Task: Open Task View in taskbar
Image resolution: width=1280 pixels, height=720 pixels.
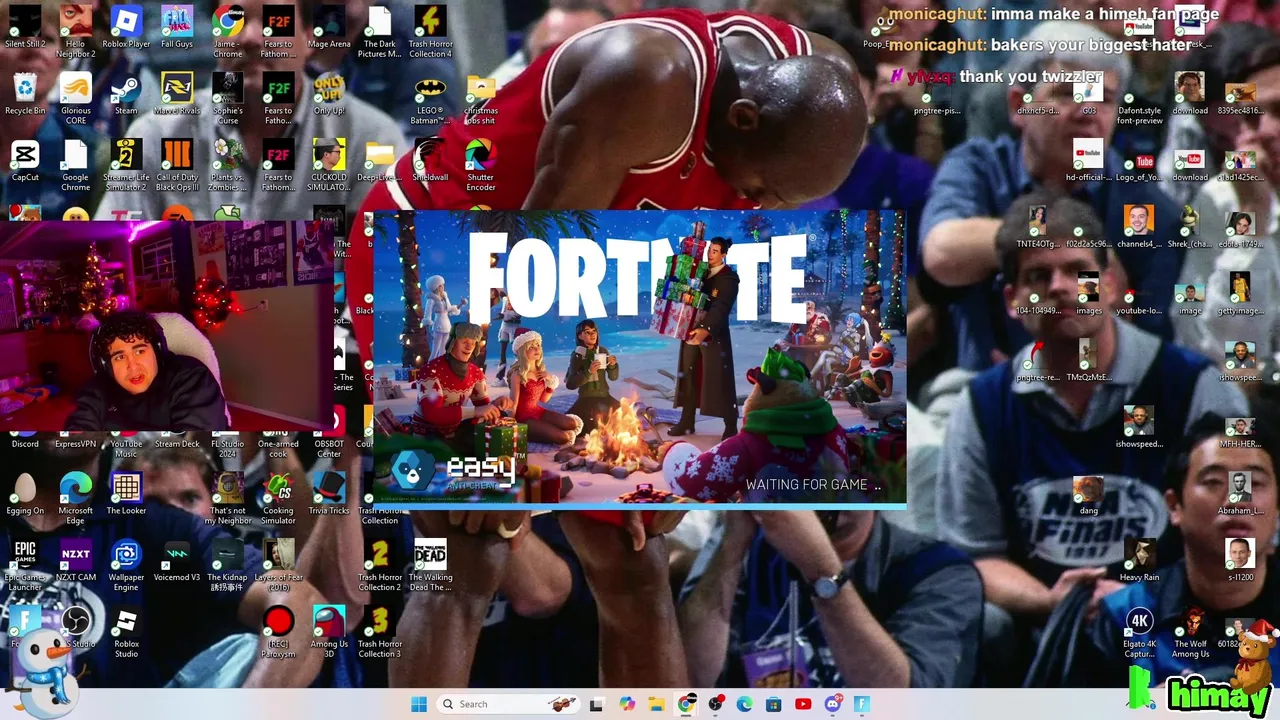Action: tap(597, 704)
